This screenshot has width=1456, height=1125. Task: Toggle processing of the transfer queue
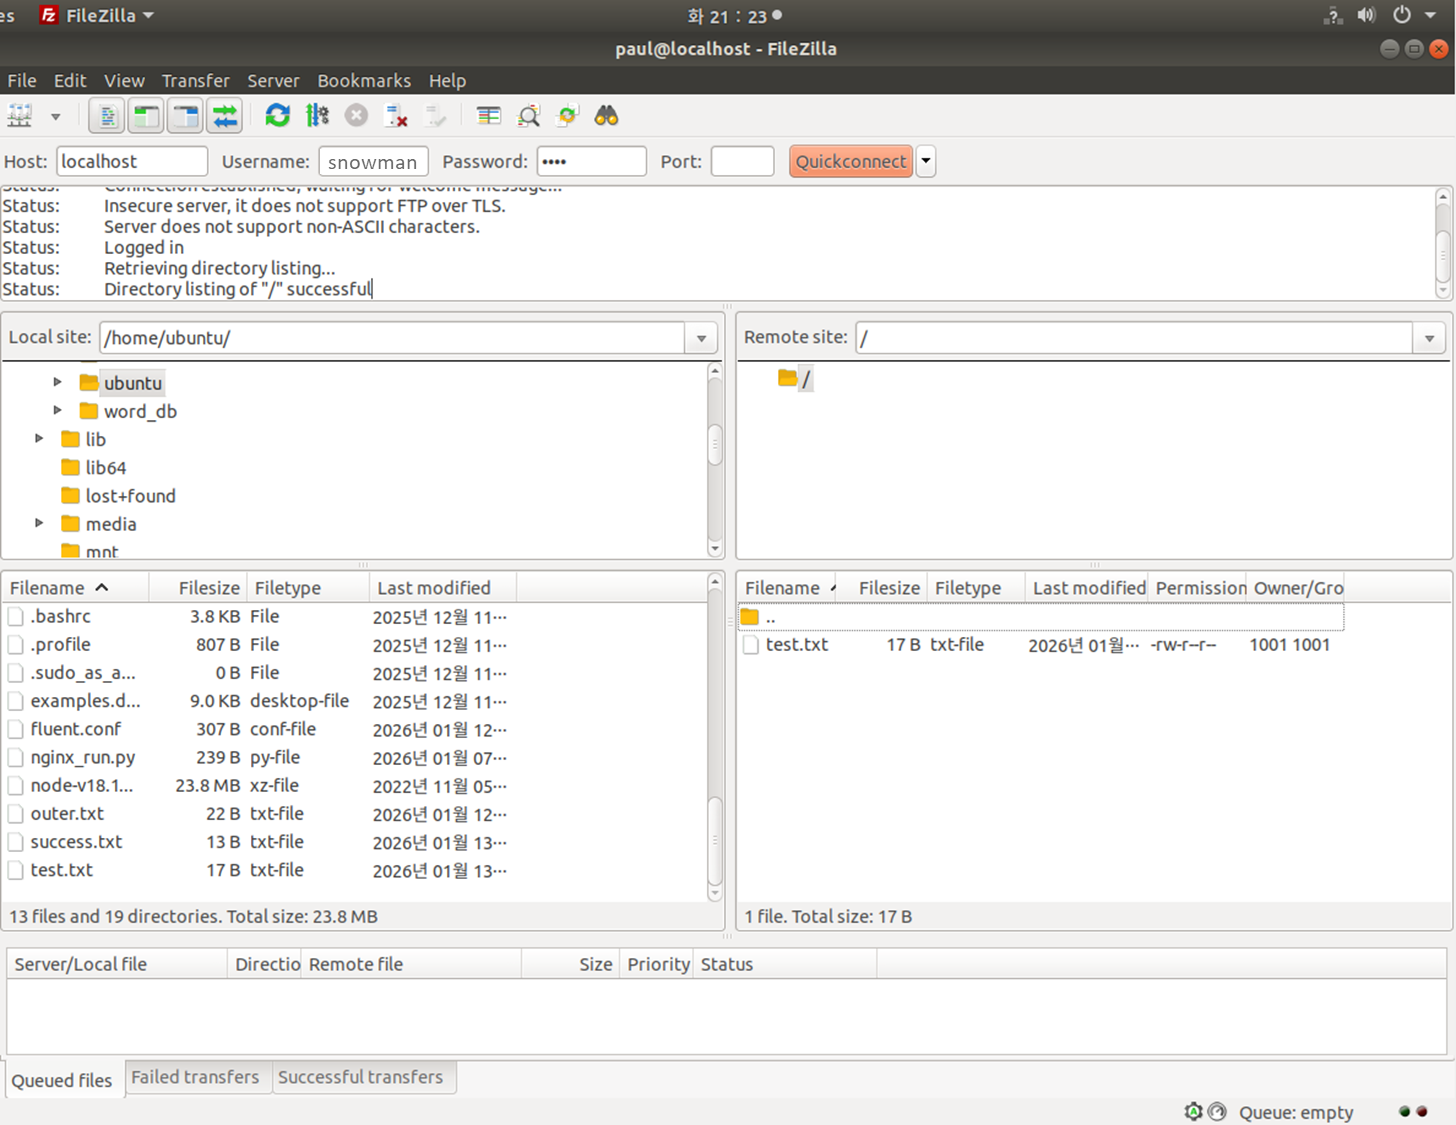point(317,116)
